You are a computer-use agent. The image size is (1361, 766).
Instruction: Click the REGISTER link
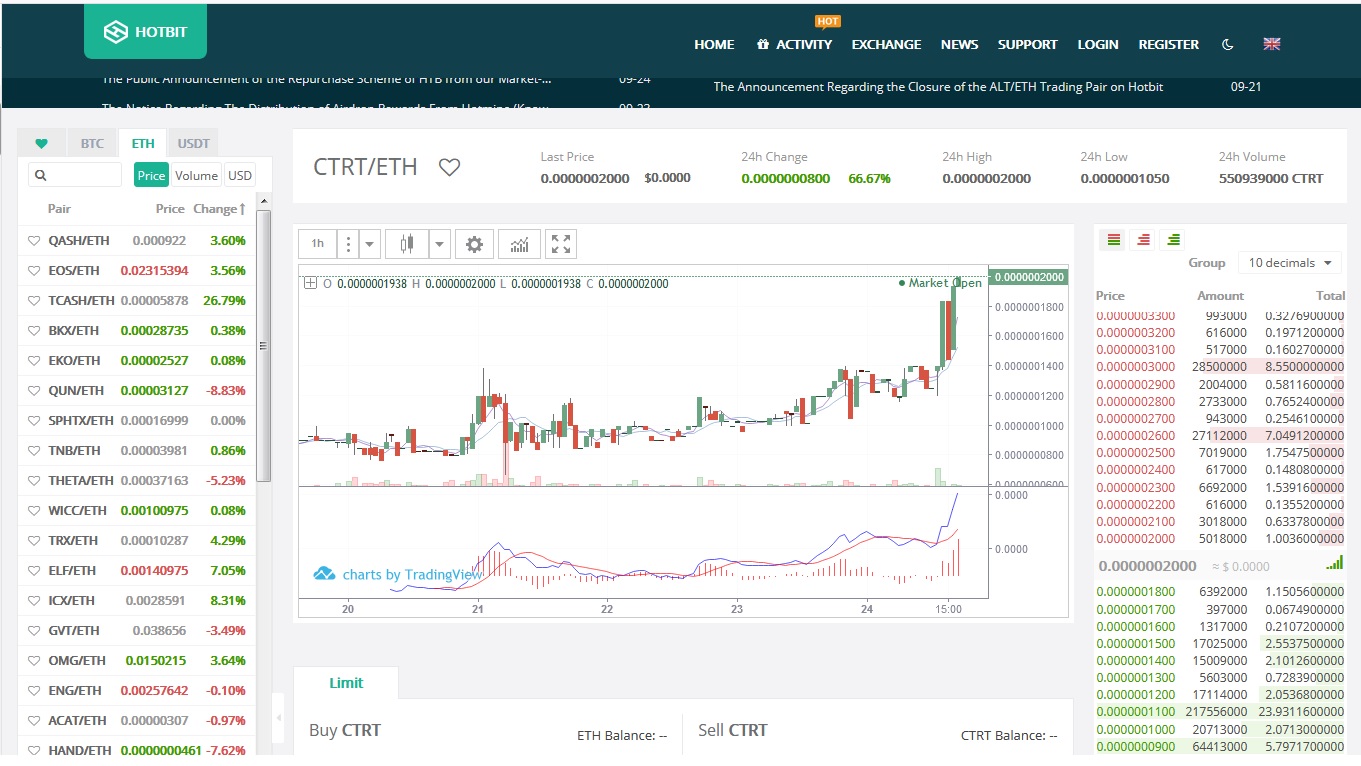click(x=1168, y=44)
